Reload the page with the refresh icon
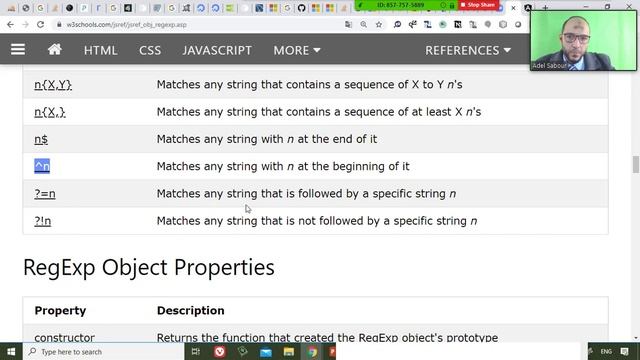640x360 pixels. tap(40, 24)
